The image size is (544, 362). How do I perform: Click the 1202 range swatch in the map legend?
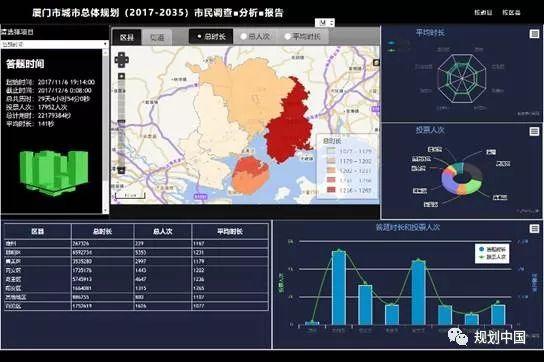tap(332, 170)
